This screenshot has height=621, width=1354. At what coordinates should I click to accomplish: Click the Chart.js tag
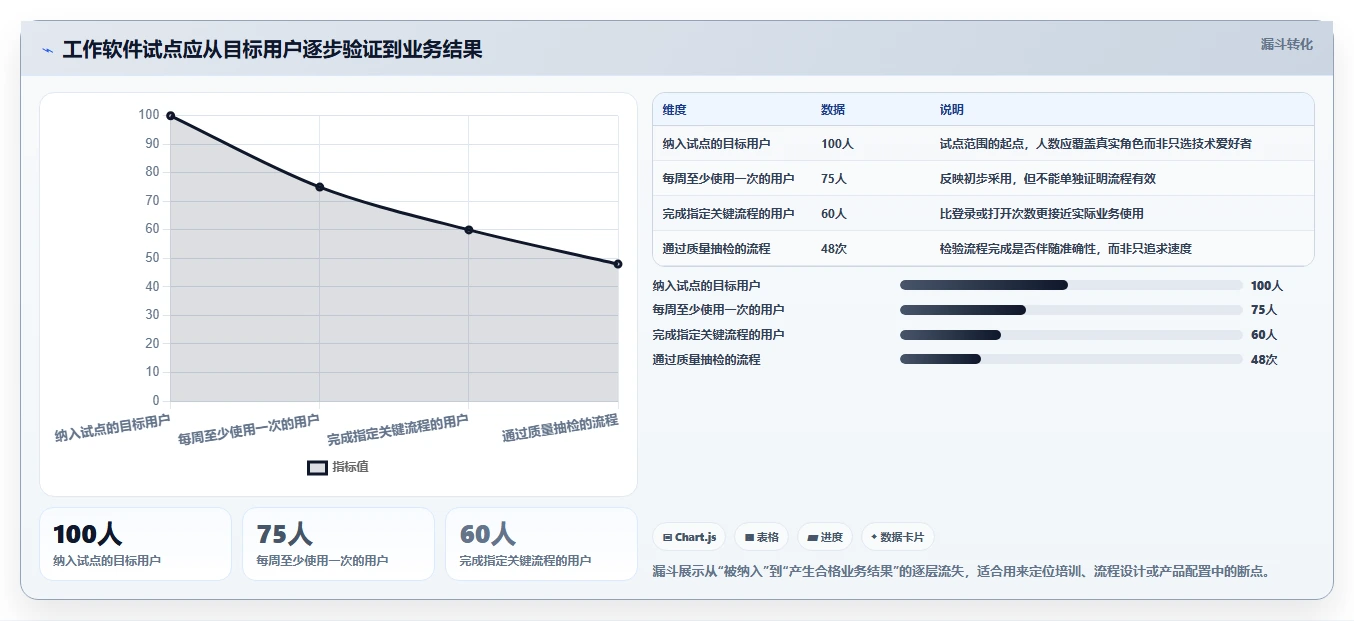click(689, 537)
